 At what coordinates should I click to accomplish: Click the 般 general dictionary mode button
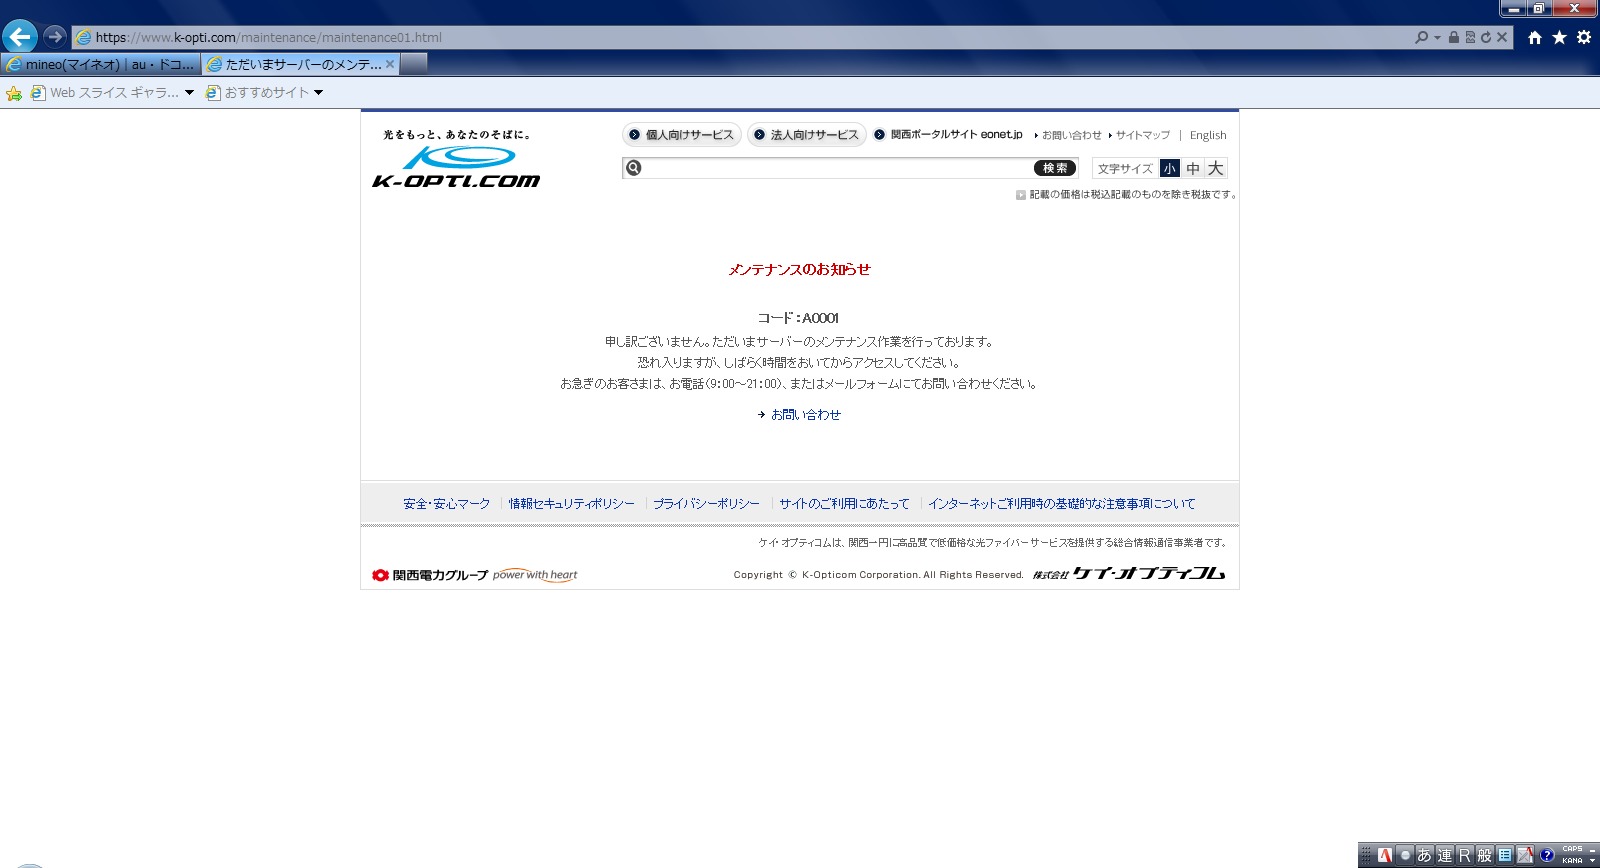1484,855
